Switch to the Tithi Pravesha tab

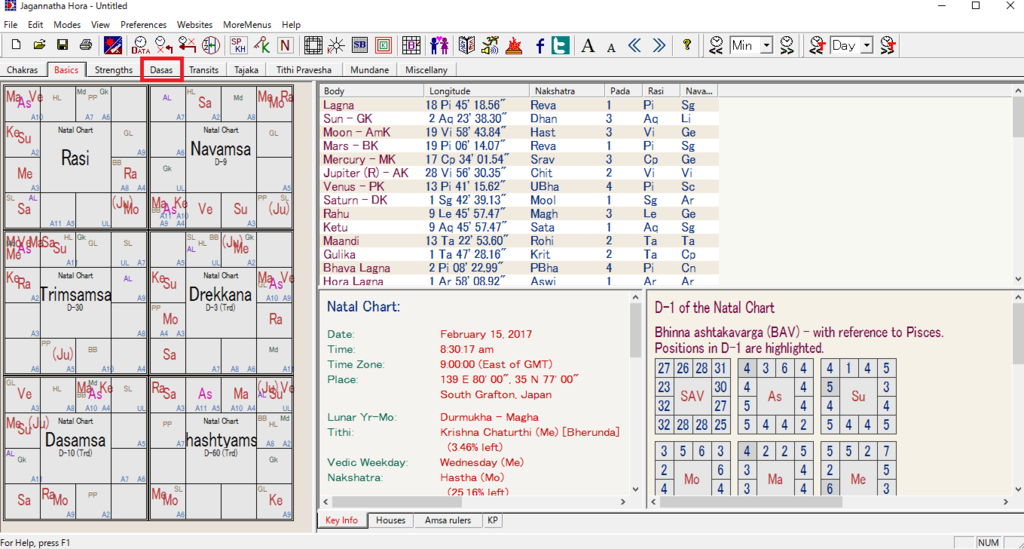[x=304, y=70]
